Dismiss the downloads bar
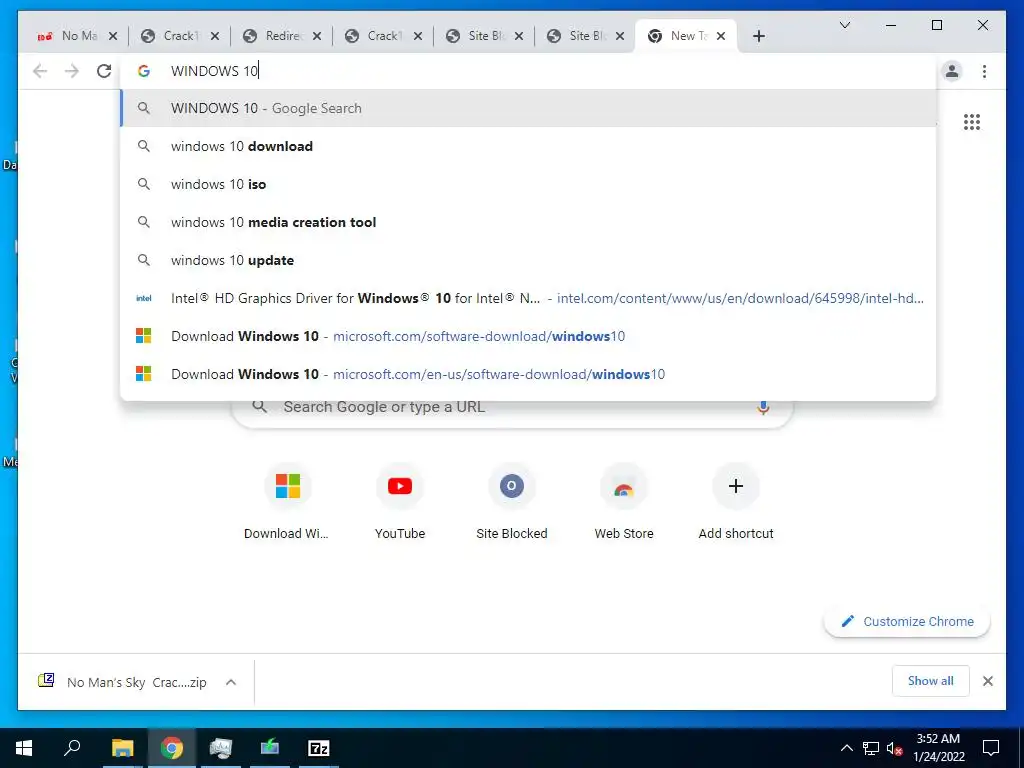This screenshot has height=768, width=1024. point(987,681)
